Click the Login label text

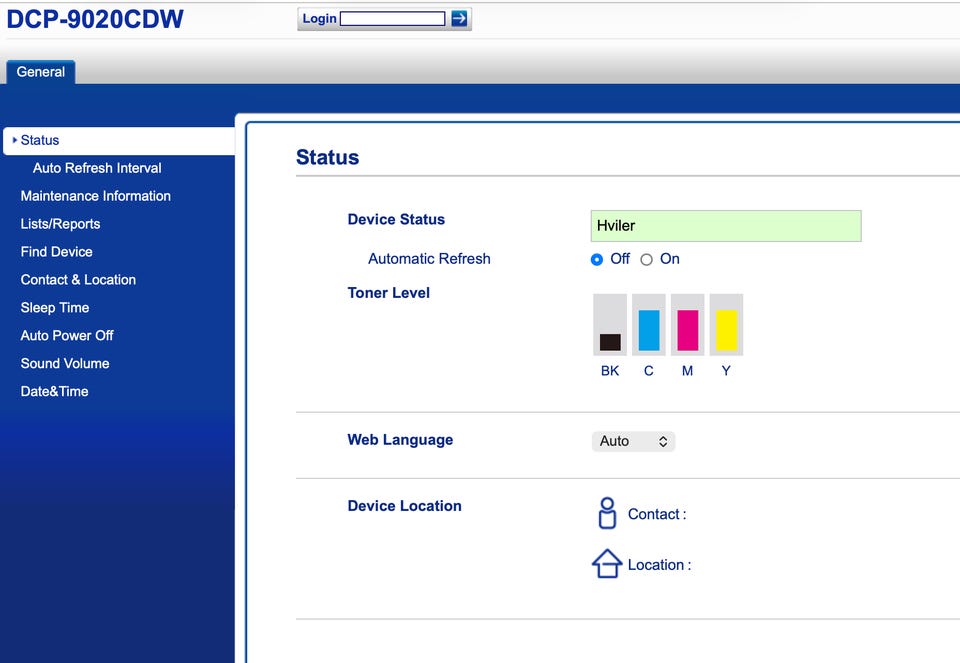click(320, 19)
